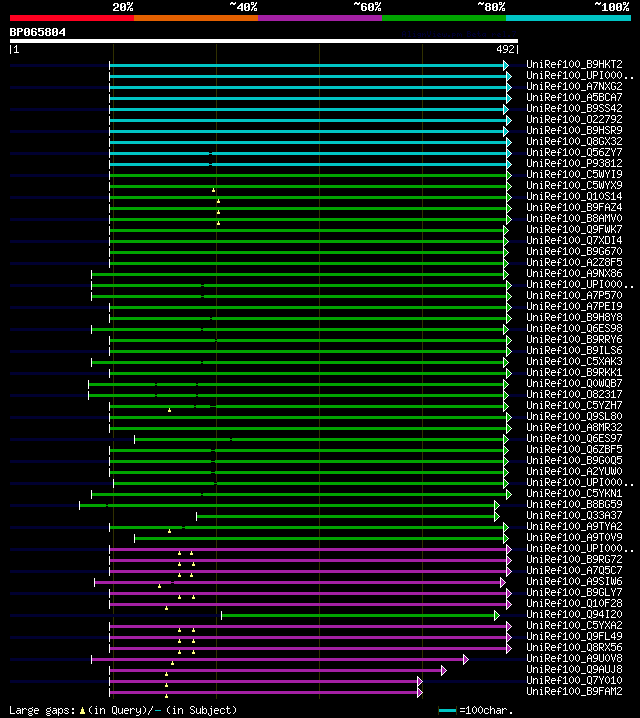
Task: Click the UniRef100_A7PEI9 label
Action: click(x=574, y=306)
